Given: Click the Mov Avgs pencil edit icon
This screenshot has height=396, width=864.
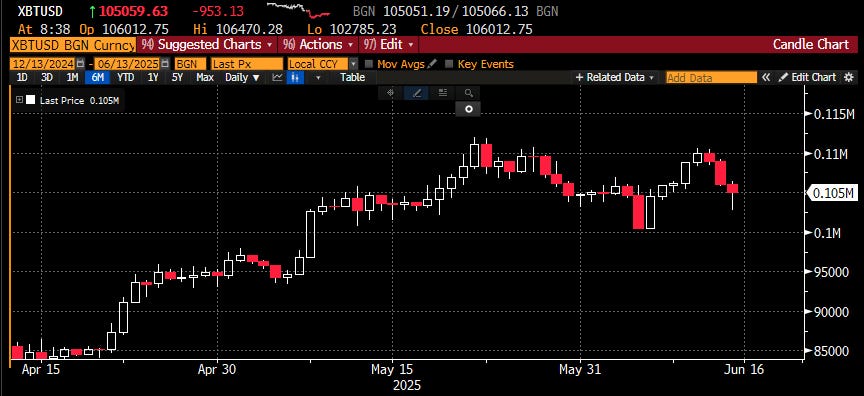Looking at the screenshot, I should coord(433,64).
